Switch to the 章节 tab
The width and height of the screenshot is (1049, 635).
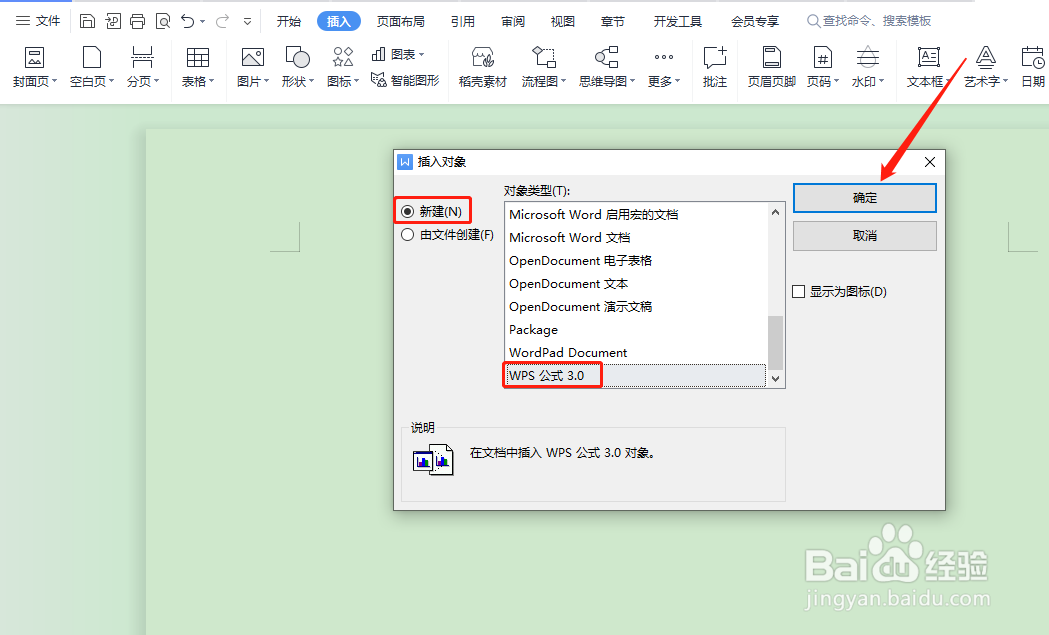click(x=612, y=21)
